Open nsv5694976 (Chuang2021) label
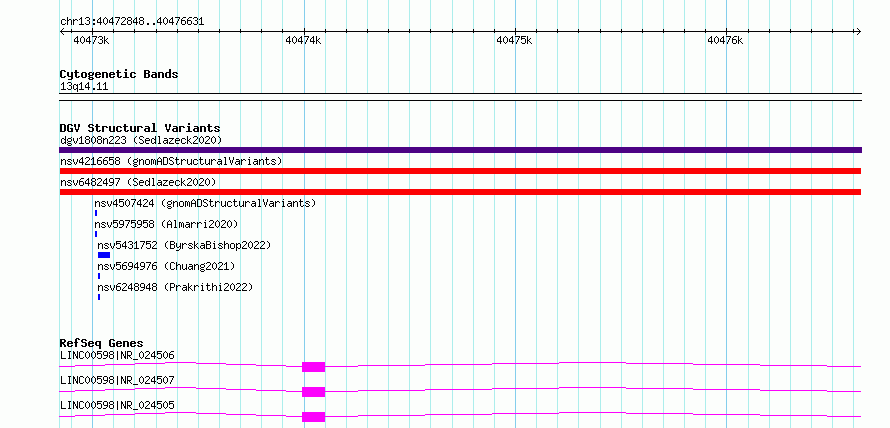Image resolution: width=890 pixels, height=428 pixels. click(166, 266)
